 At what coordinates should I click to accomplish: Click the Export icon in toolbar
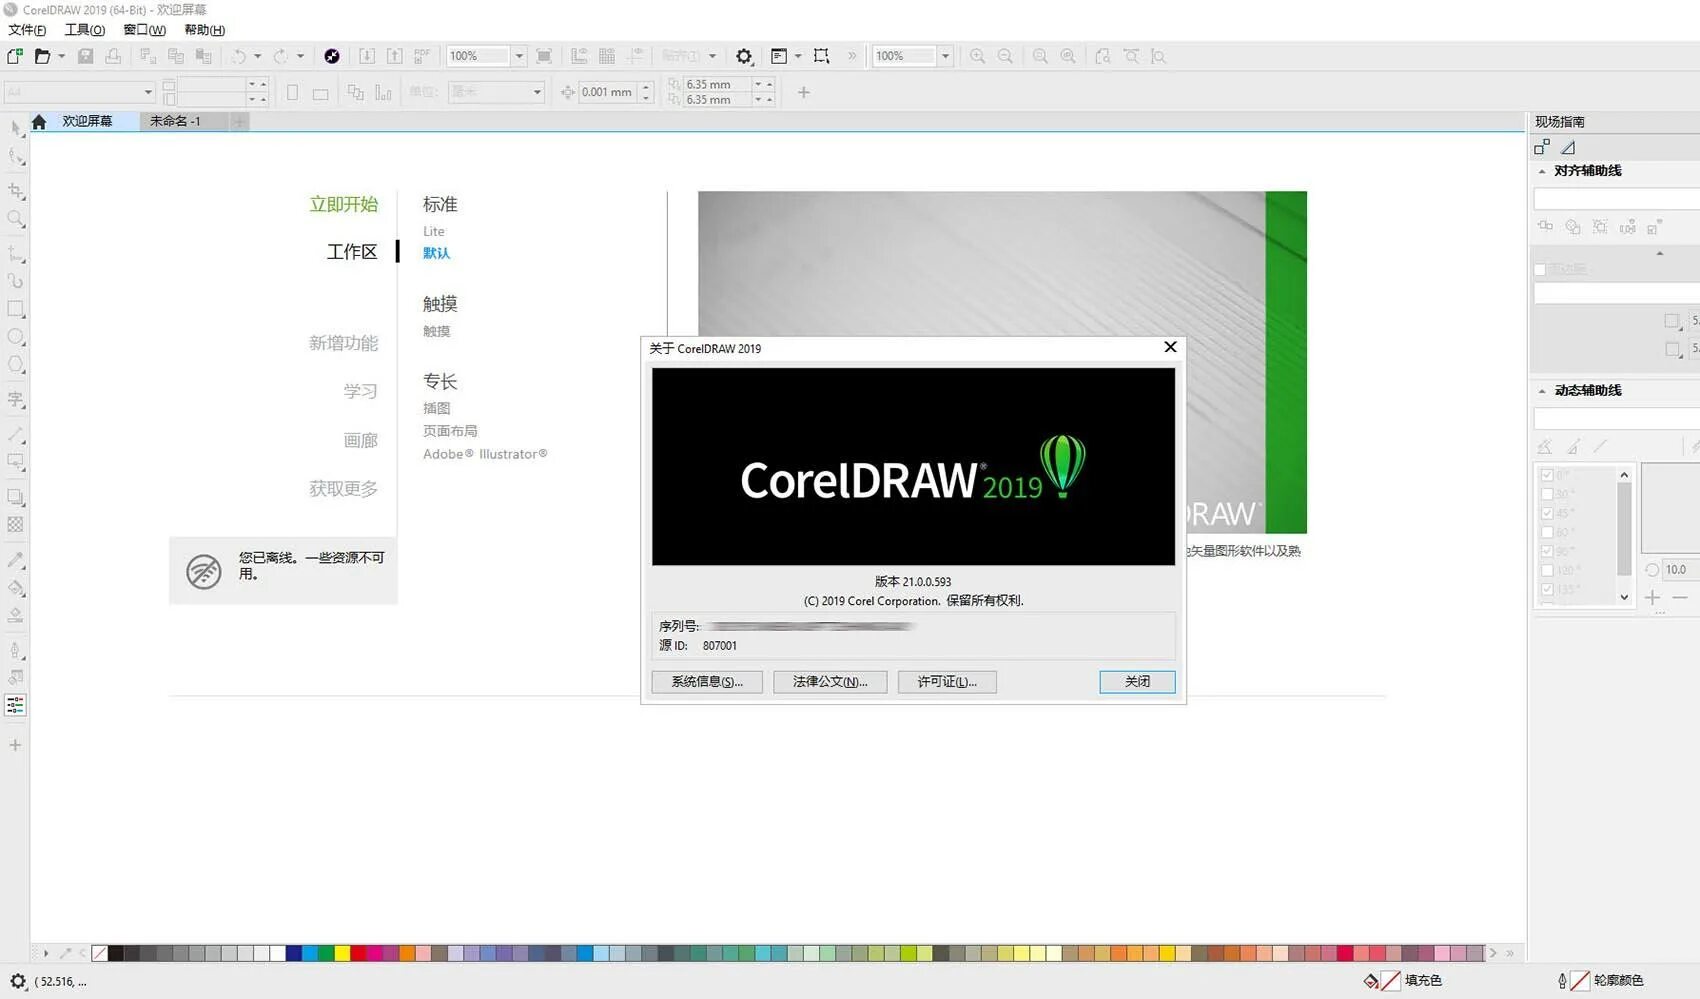[x=395, y=56]
